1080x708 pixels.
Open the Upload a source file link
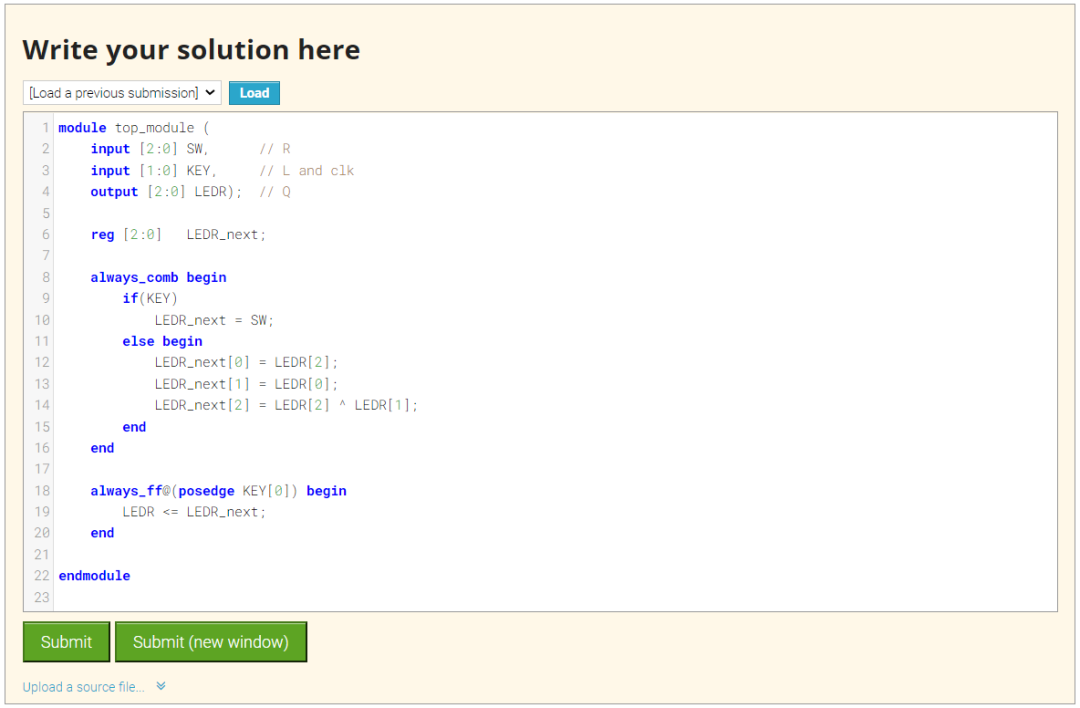[83, 687]
